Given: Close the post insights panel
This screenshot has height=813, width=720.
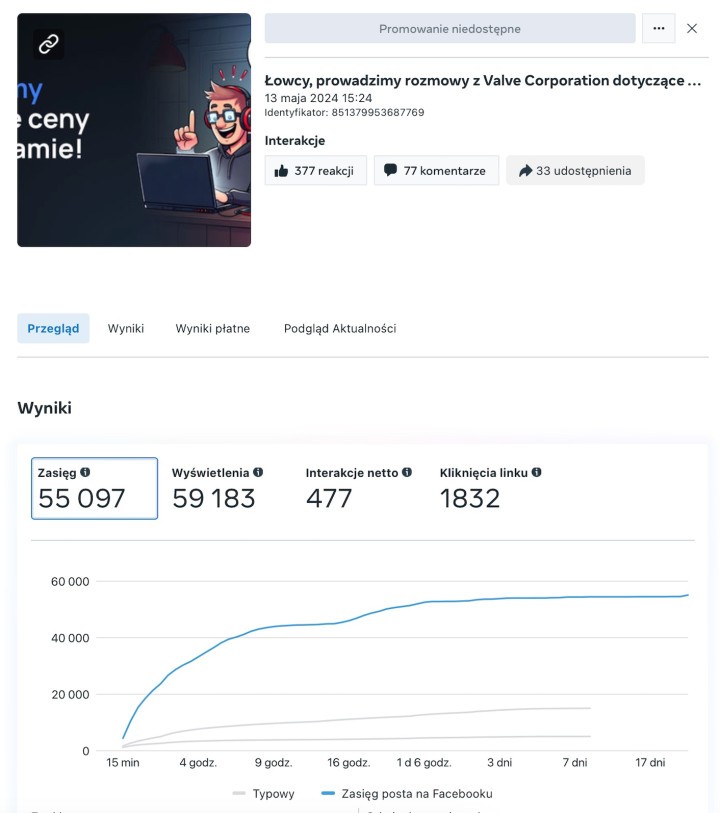Looking at the screenshot, I should click(x=691, y=29).
